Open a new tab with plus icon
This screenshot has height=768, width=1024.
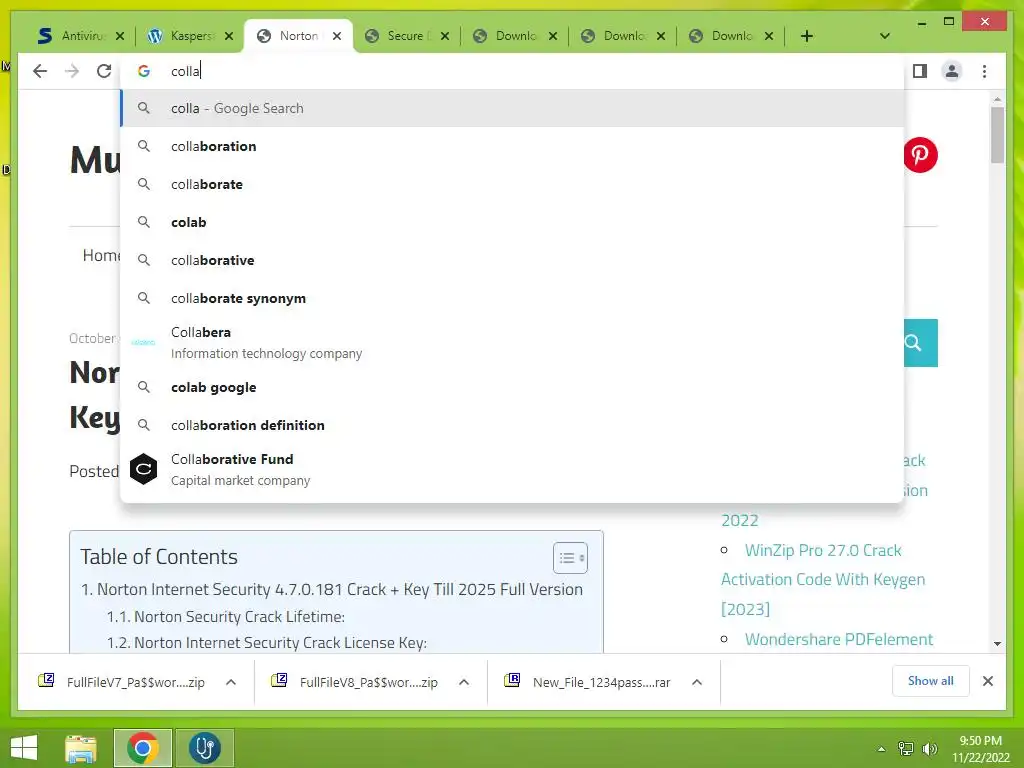(x=807, y=36)
